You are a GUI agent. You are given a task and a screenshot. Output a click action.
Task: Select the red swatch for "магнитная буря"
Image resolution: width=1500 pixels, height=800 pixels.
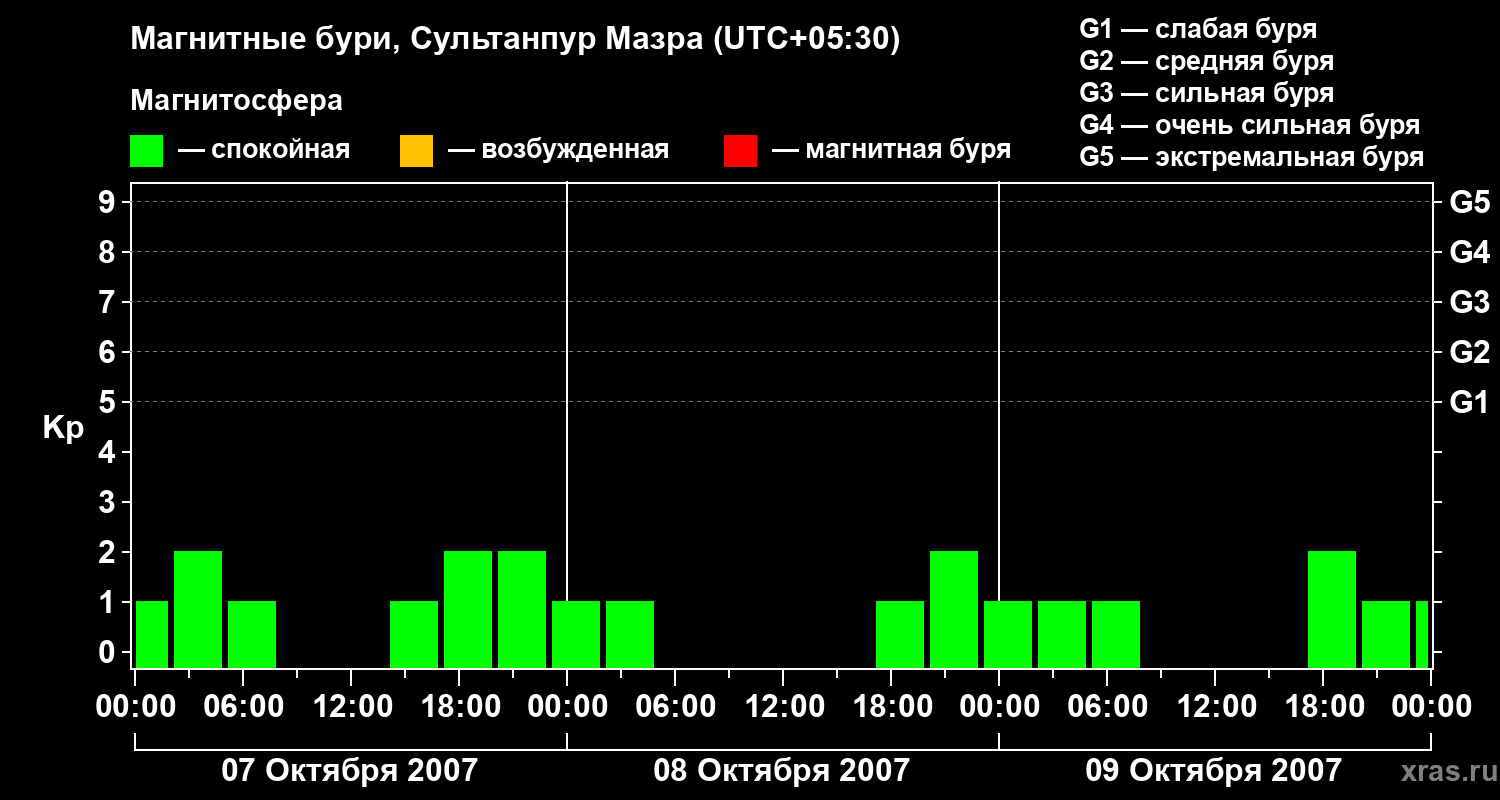click(x=740, y=151)
